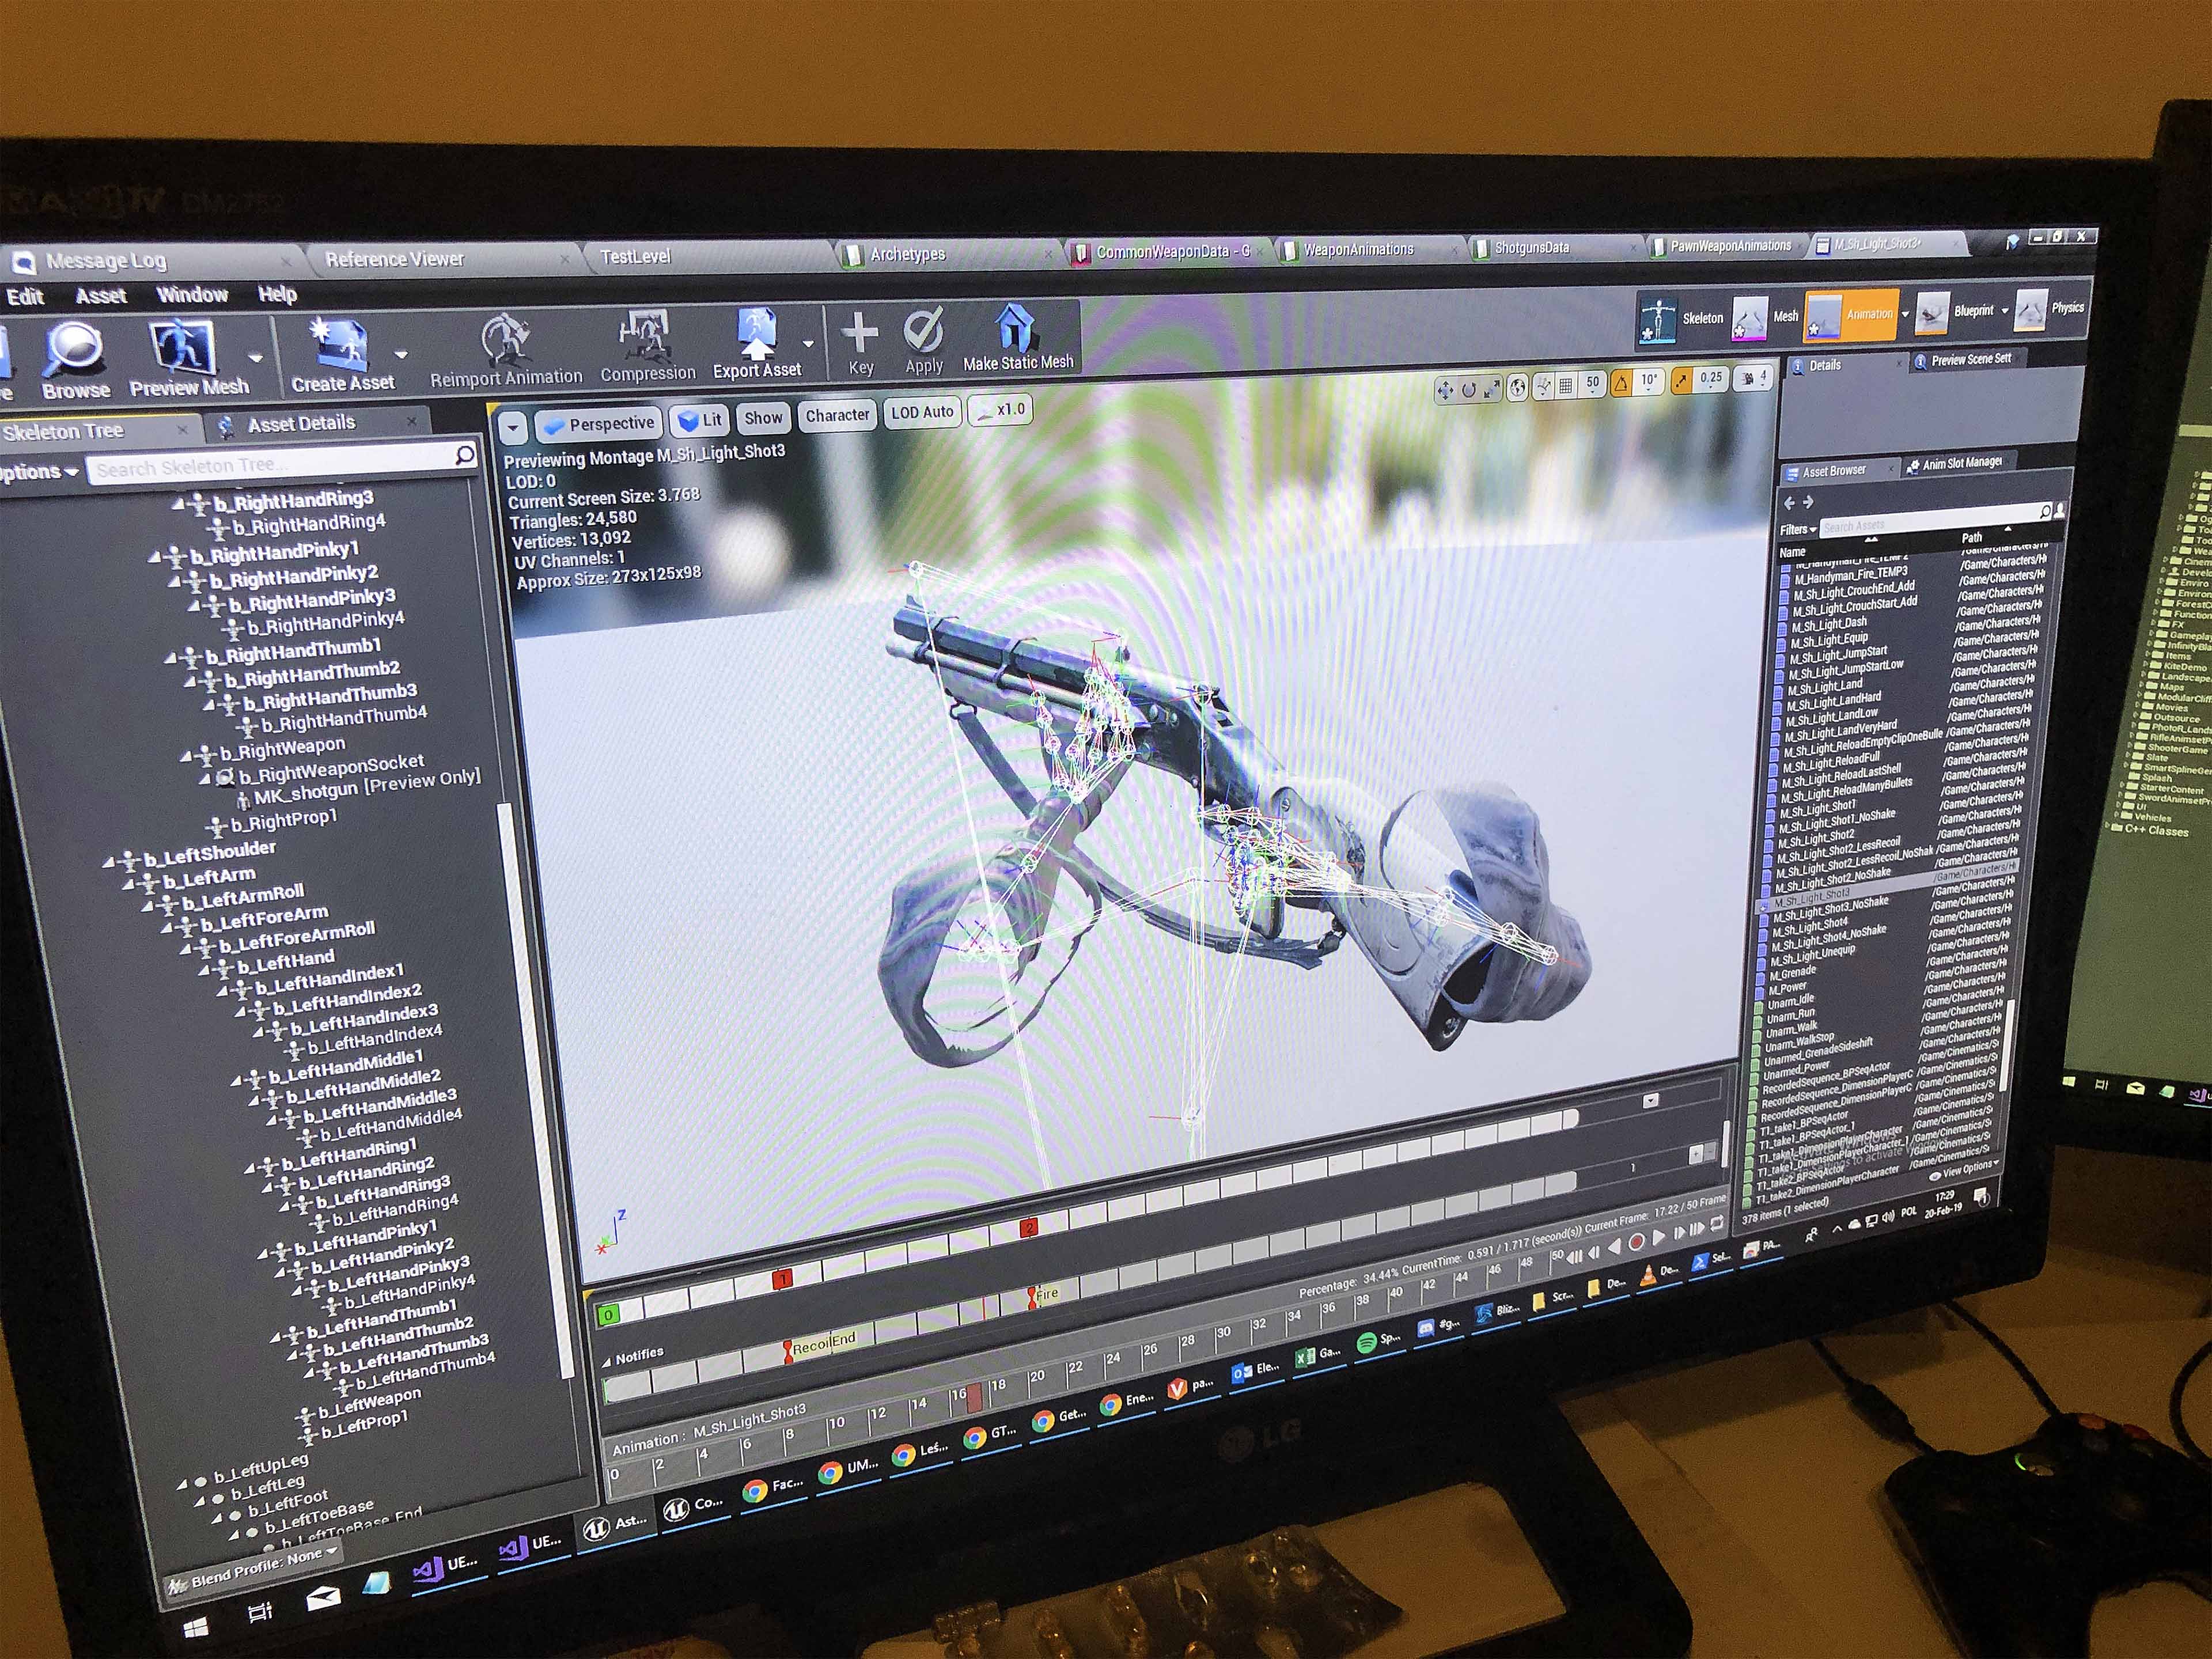This screenshot has height=1659, width=2212.
Task: Toggle animation loop playback
Action: tap(1717, 1224)
